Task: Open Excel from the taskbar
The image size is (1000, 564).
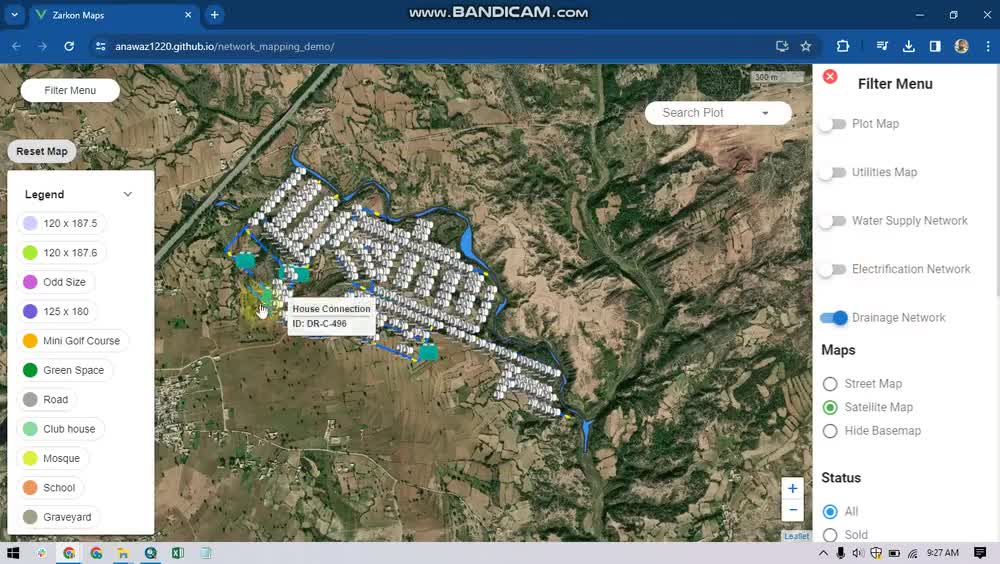Action: point(178,553)
